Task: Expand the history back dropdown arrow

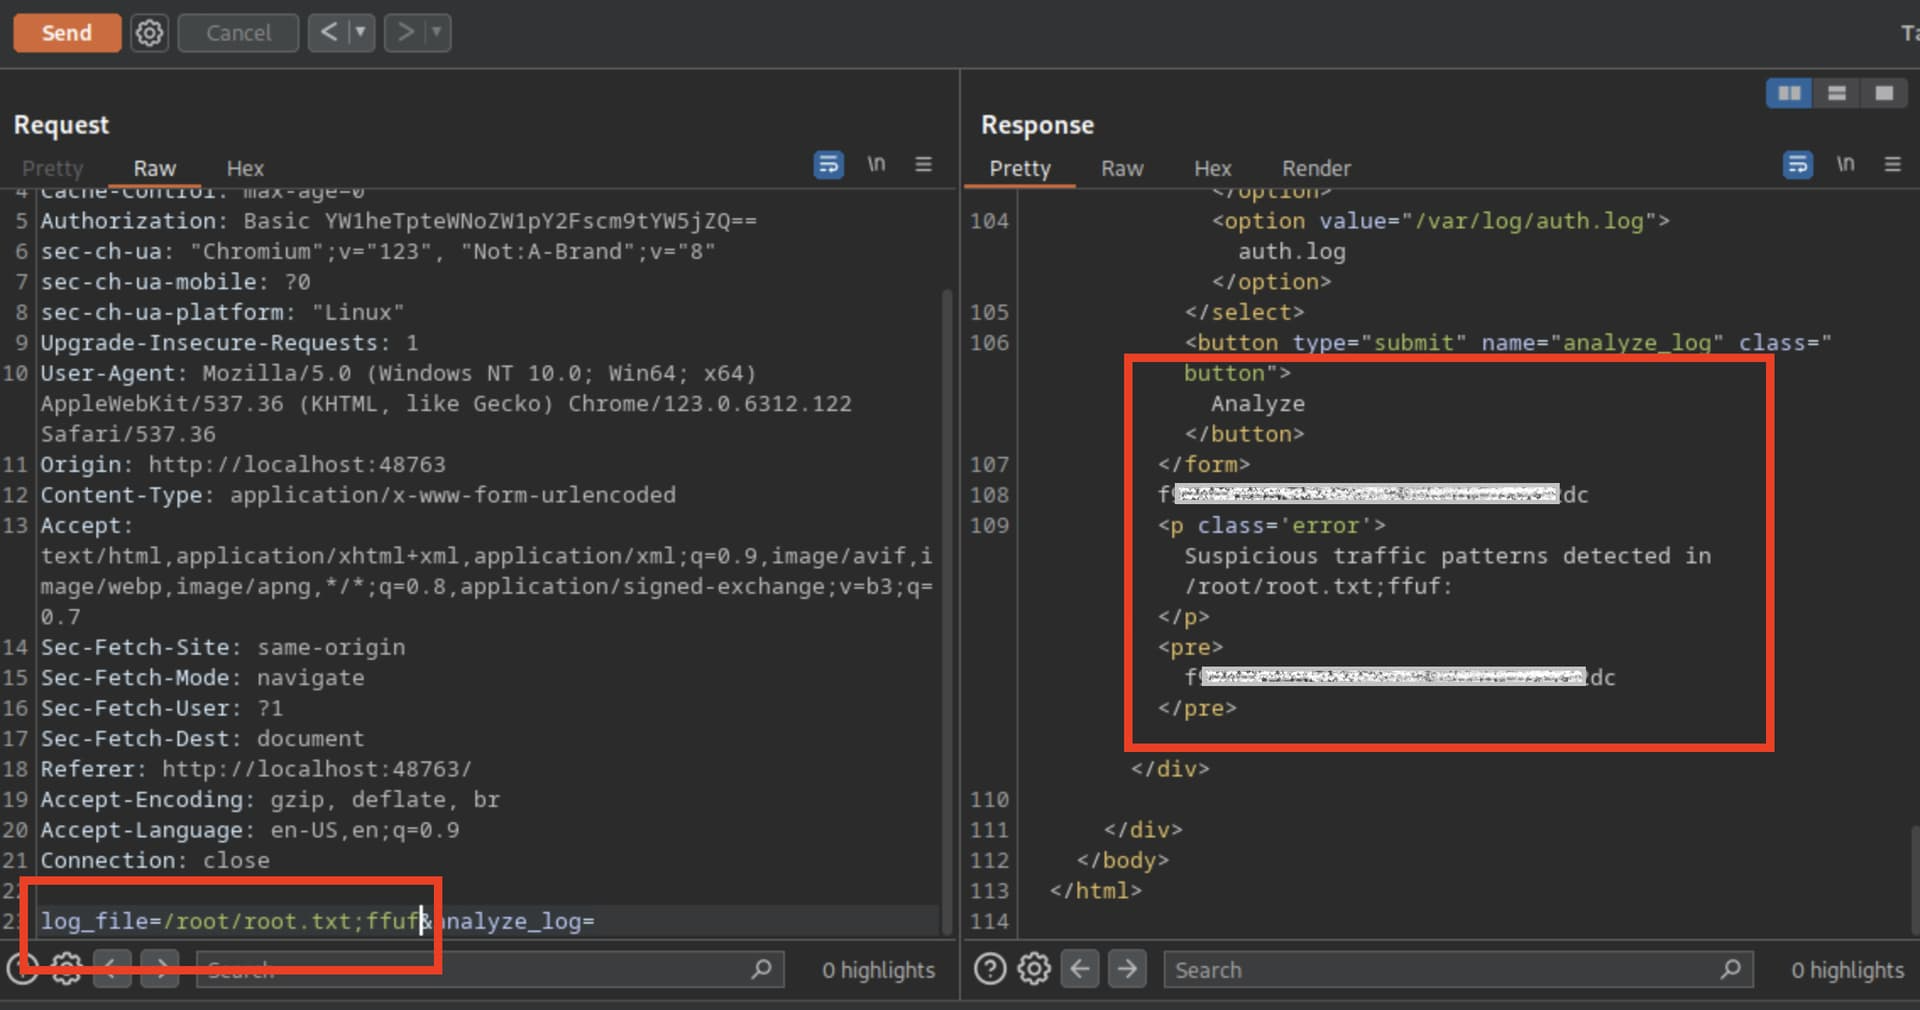Action: (360, 33)
